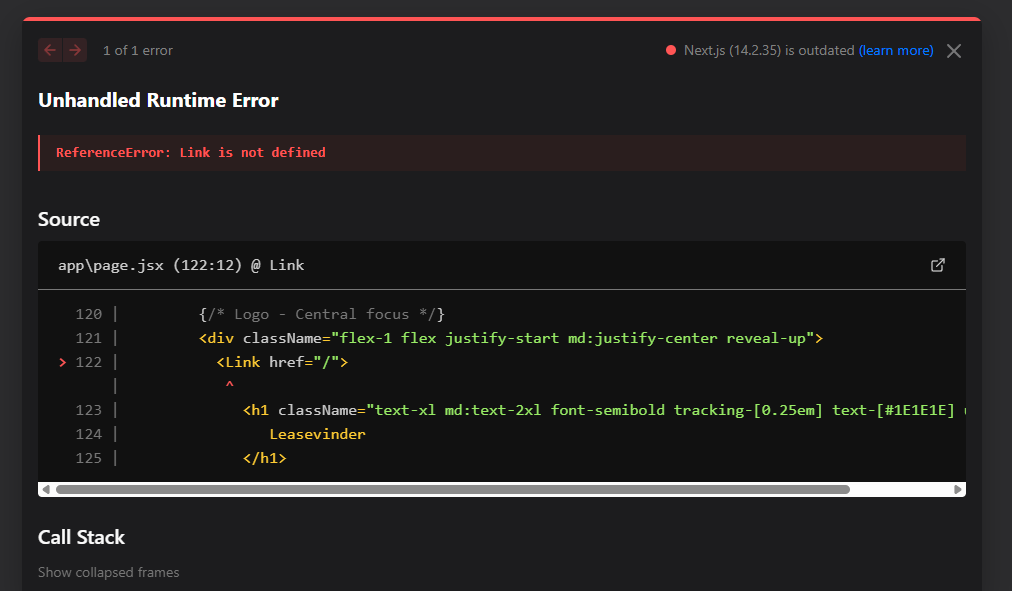Image resolution: width=1012 pixels, height=591 pixels.
Task: Close the error overlay with the X
Action: 954,51
